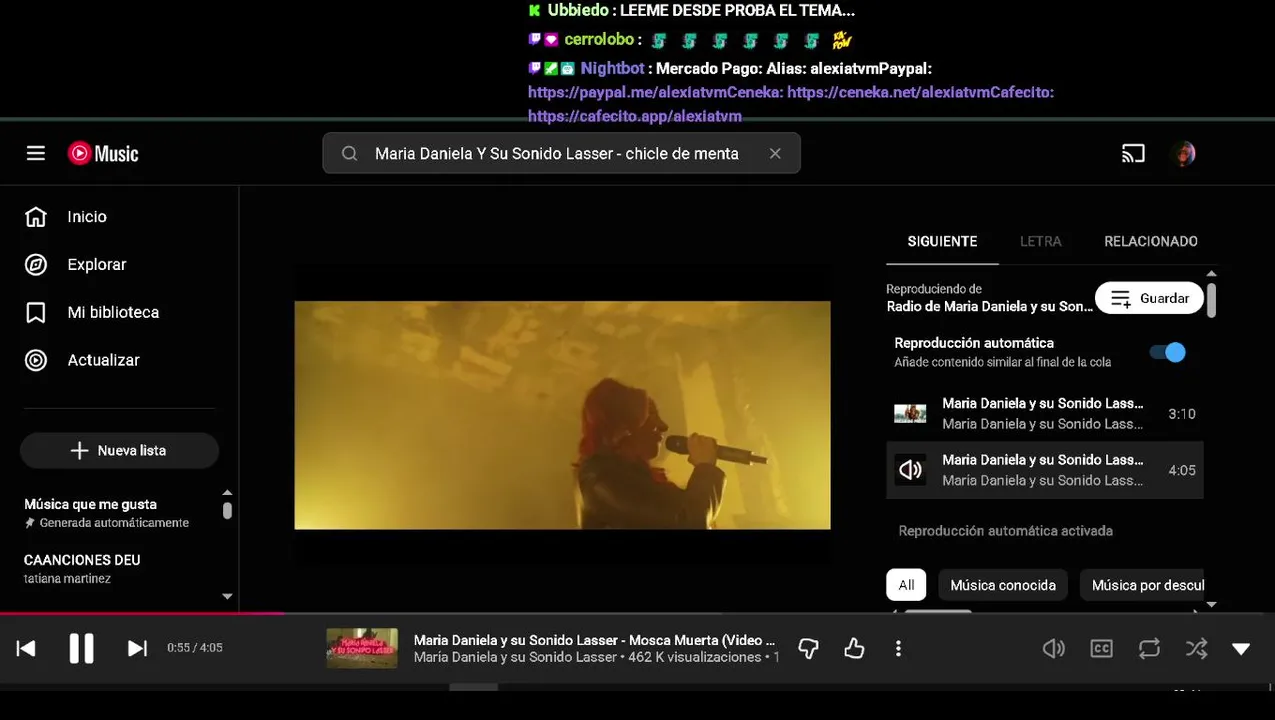Clear the search box text
Screen dimensions: 1275x720
coord(775,153)
